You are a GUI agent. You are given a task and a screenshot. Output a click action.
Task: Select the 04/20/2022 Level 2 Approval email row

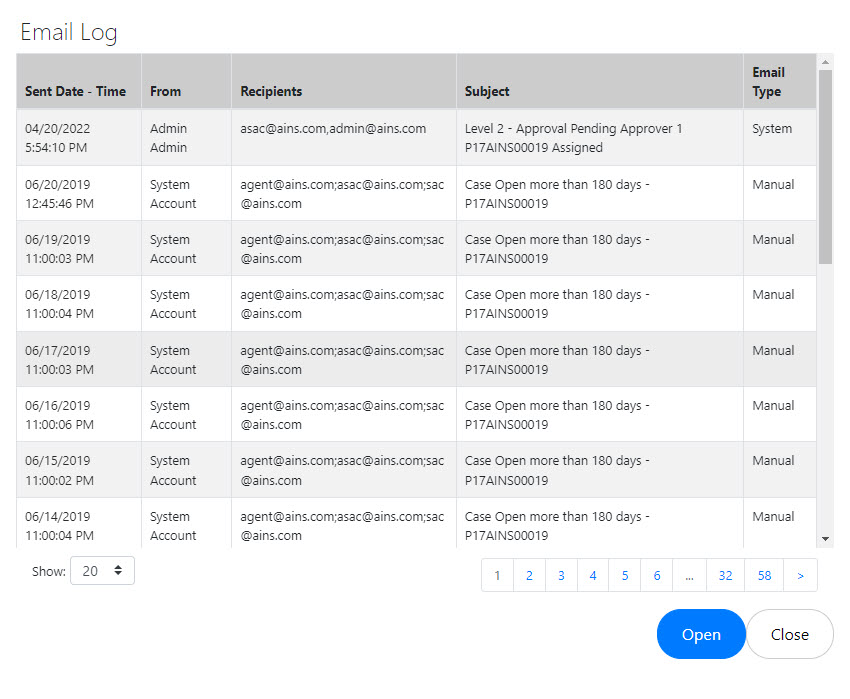tap(416, 138)
